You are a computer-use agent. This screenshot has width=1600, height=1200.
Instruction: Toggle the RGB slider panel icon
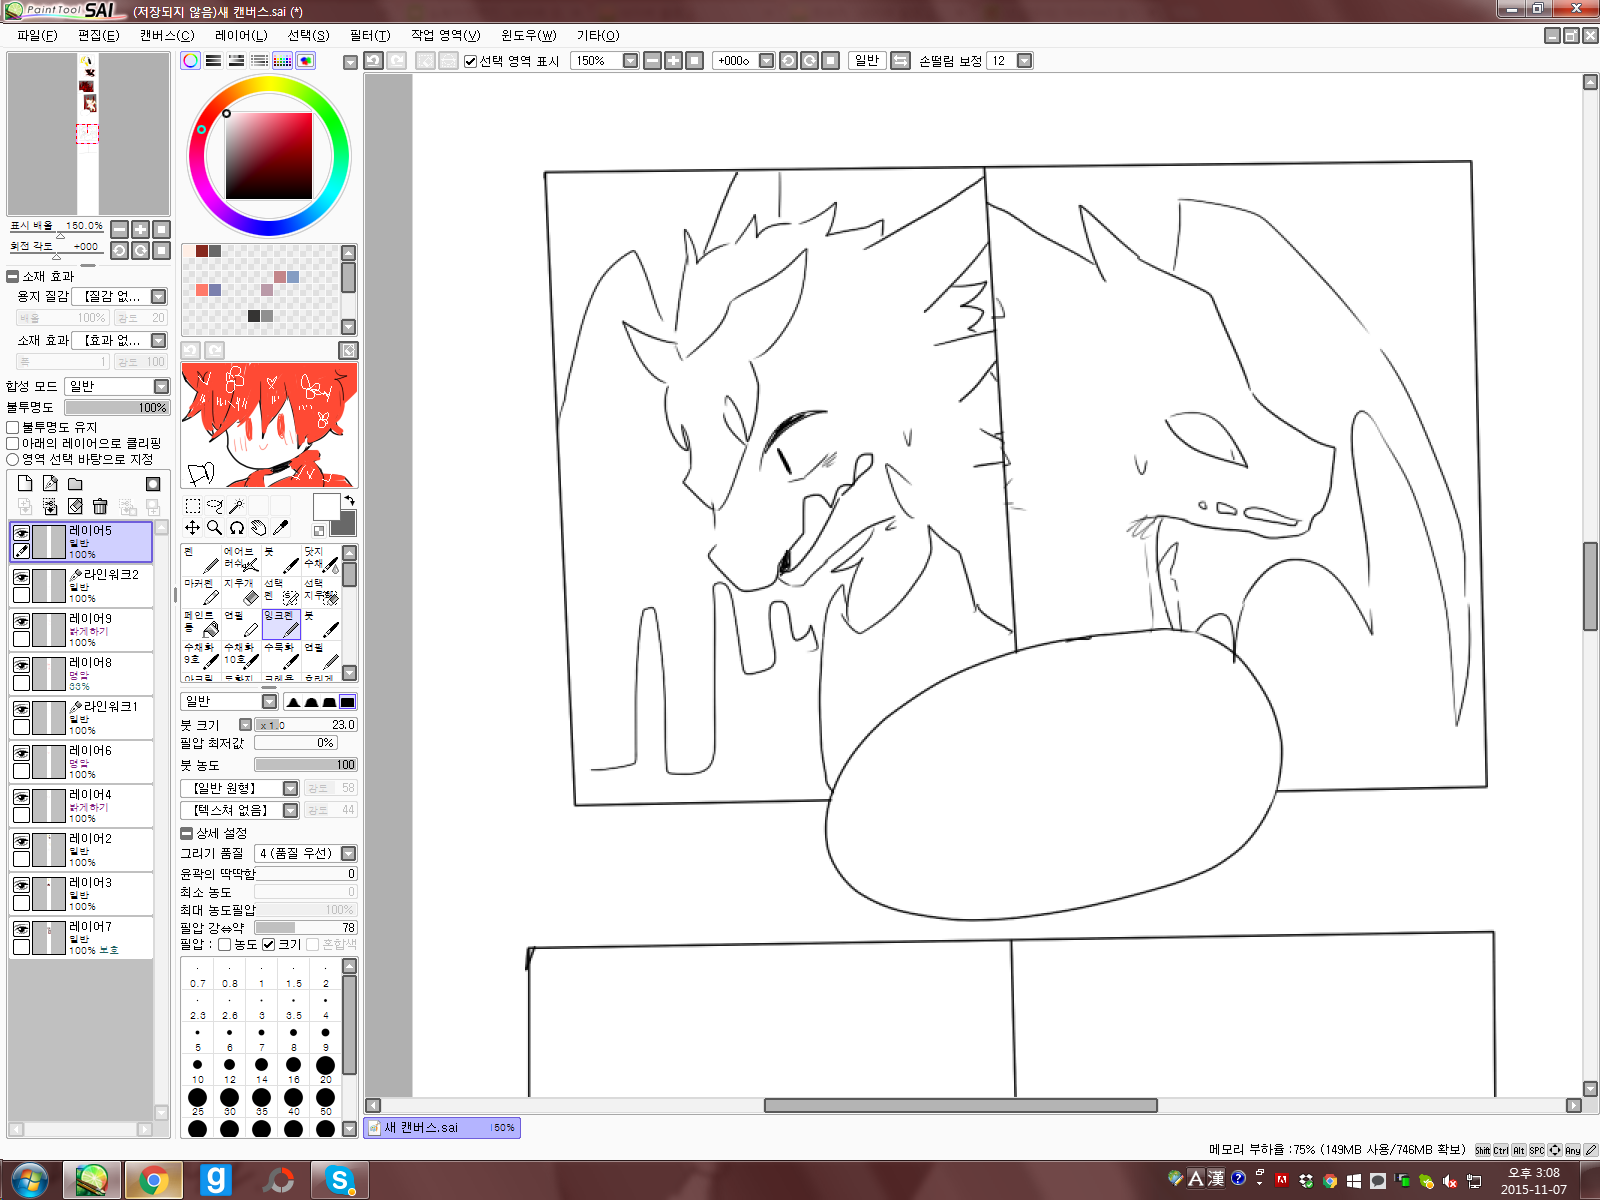click(213, 61)
